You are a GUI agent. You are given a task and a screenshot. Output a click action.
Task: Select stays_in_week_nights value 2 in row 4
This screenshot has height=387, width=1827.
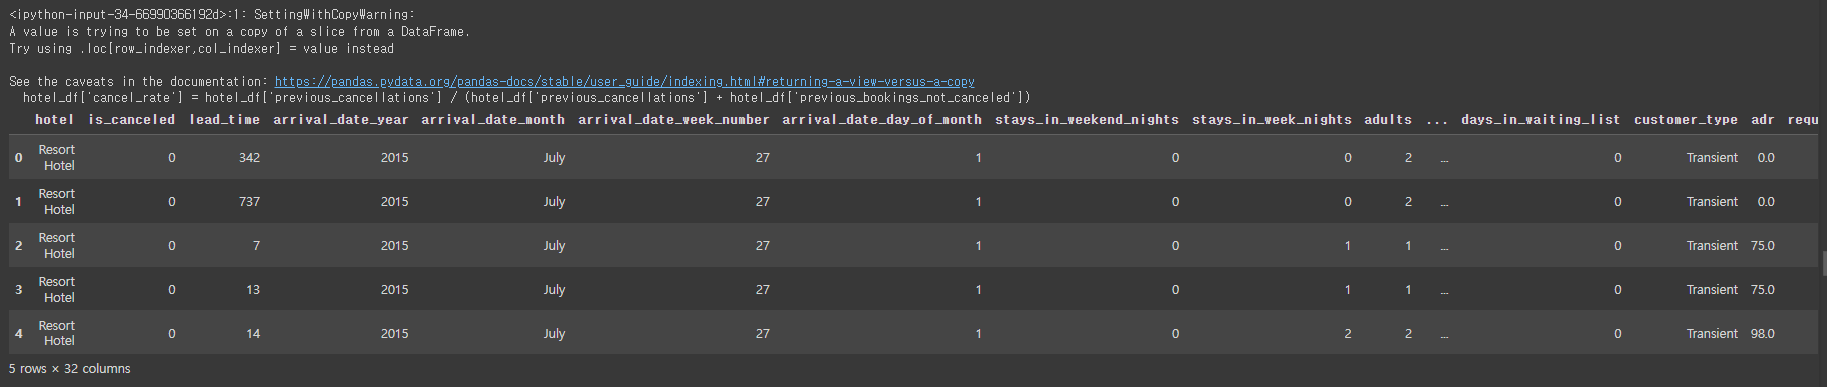point(1348,333)
